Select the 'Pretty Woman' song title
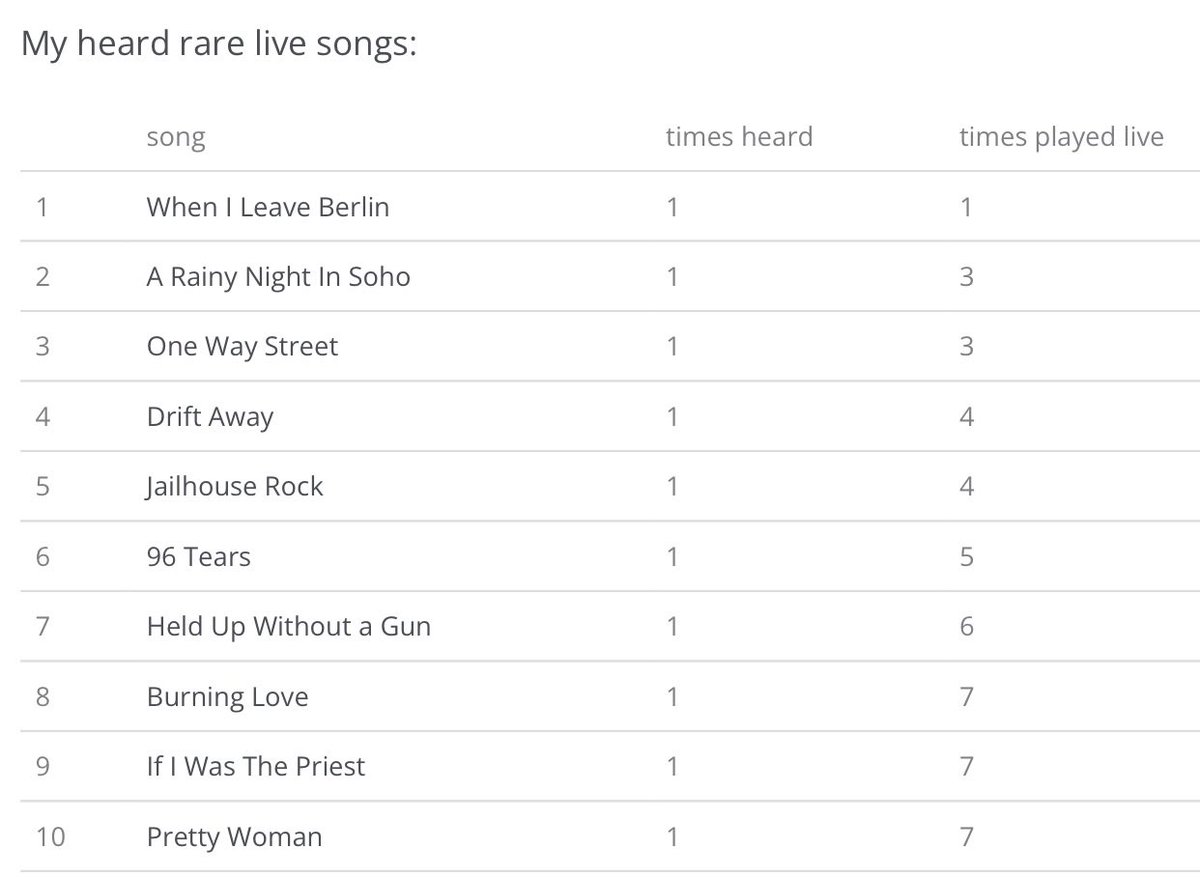The height and width of the screenshot is (877, 1200). click(x=234, y=837)
